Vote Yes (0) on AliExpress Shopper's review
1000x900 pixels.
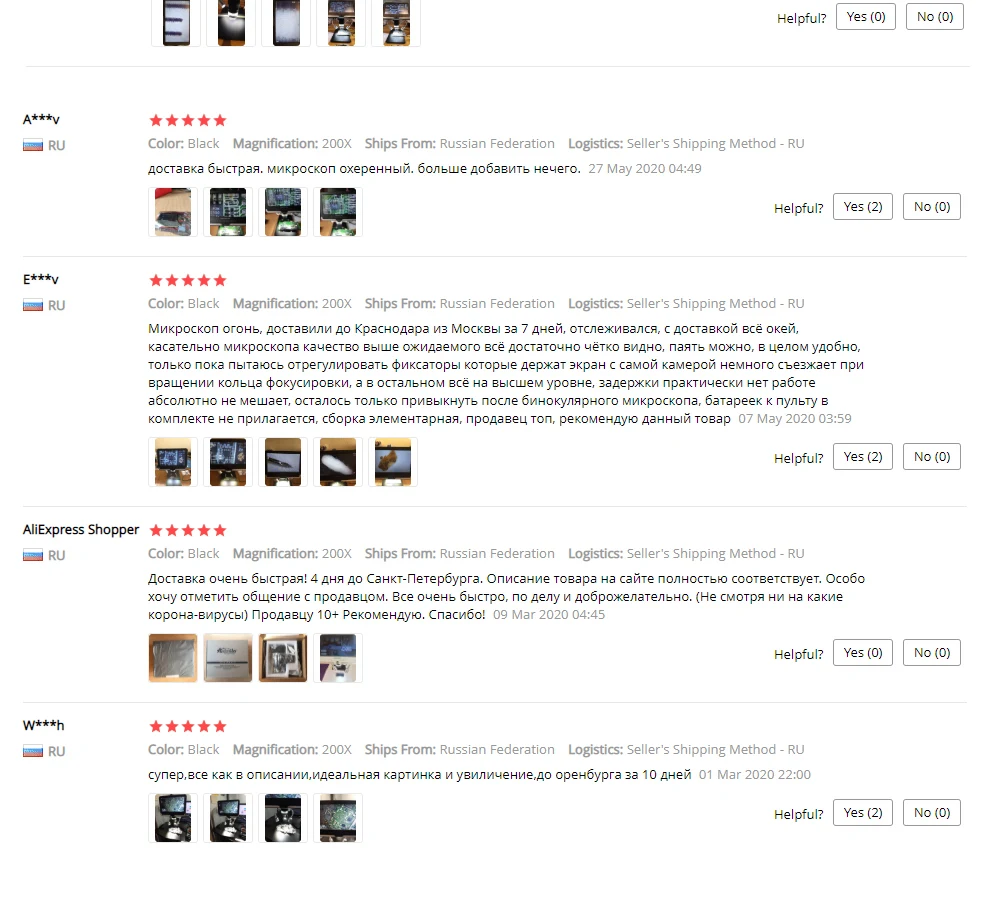862,653
